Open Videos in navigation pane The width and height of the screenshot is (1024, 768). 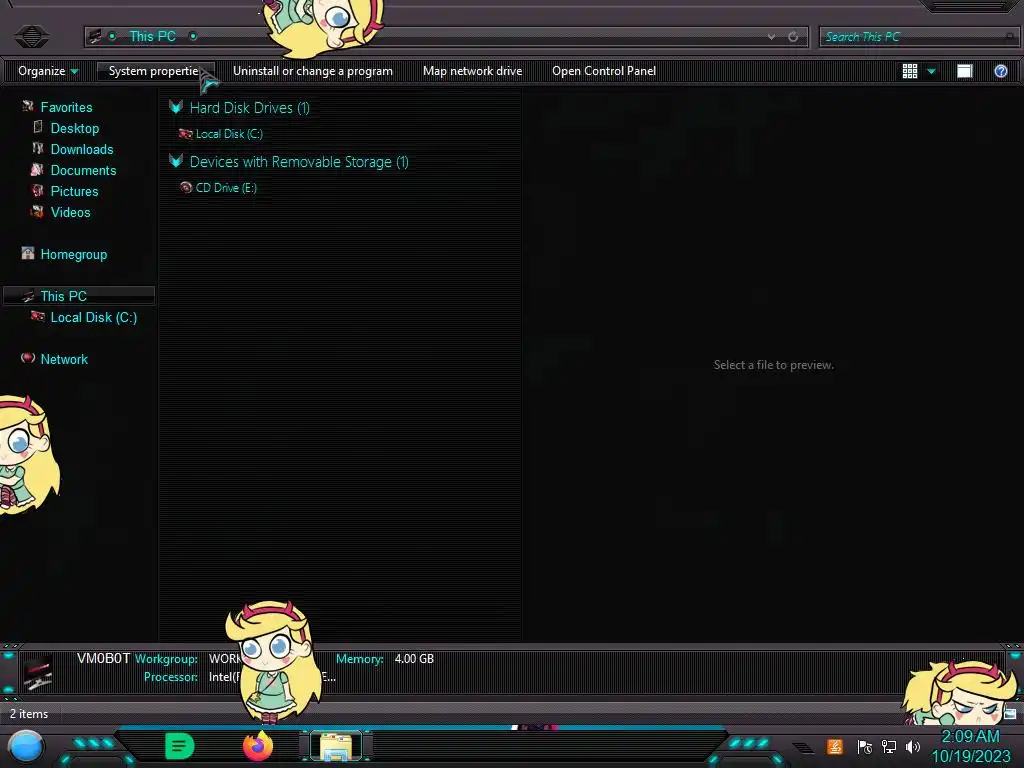(71, 212)
